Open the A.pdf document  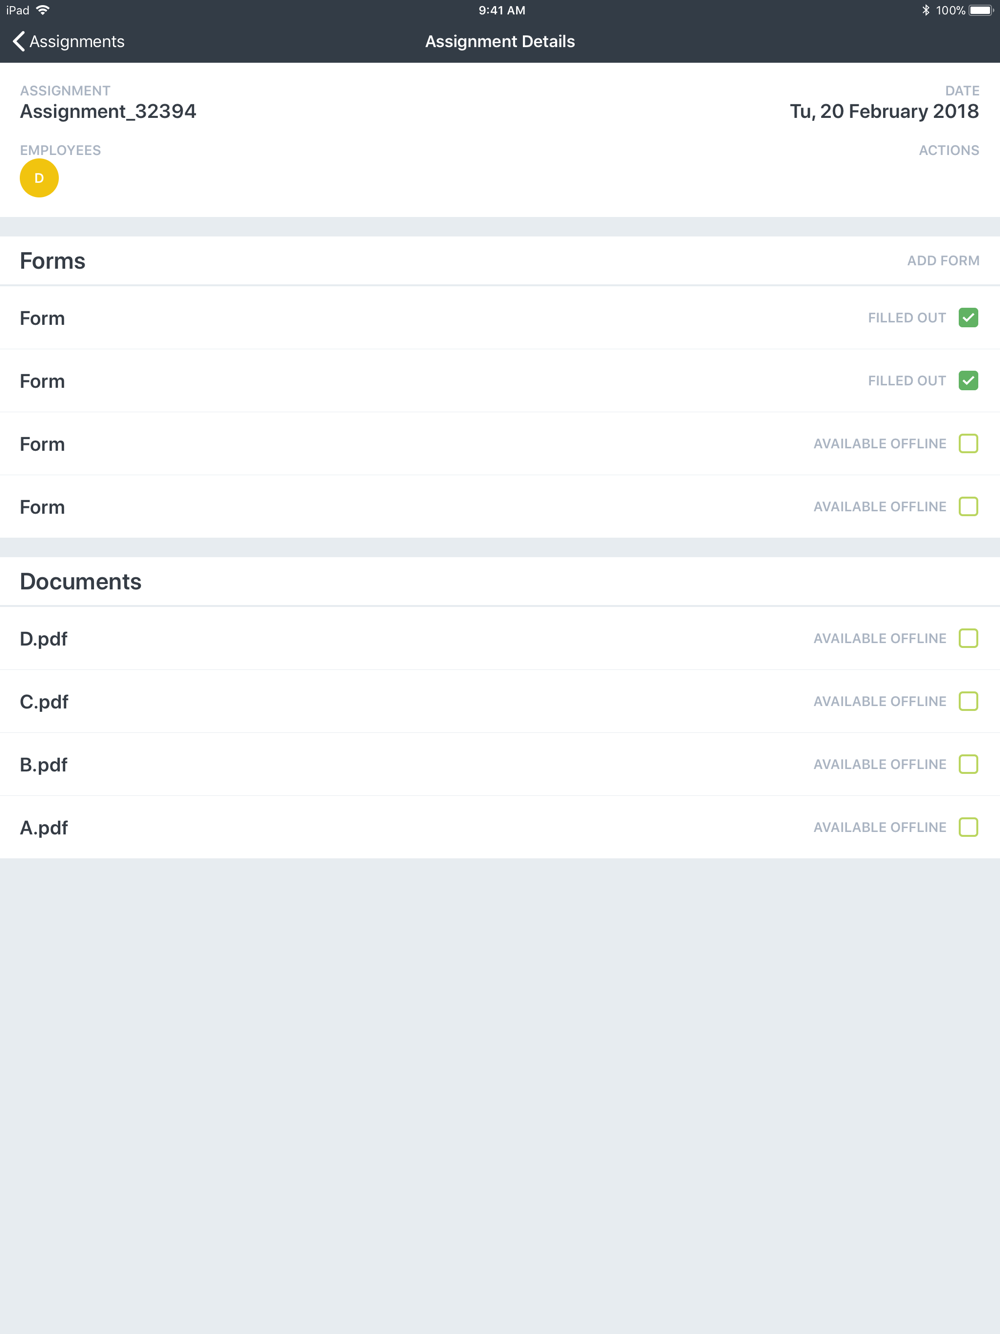(500, 828)
